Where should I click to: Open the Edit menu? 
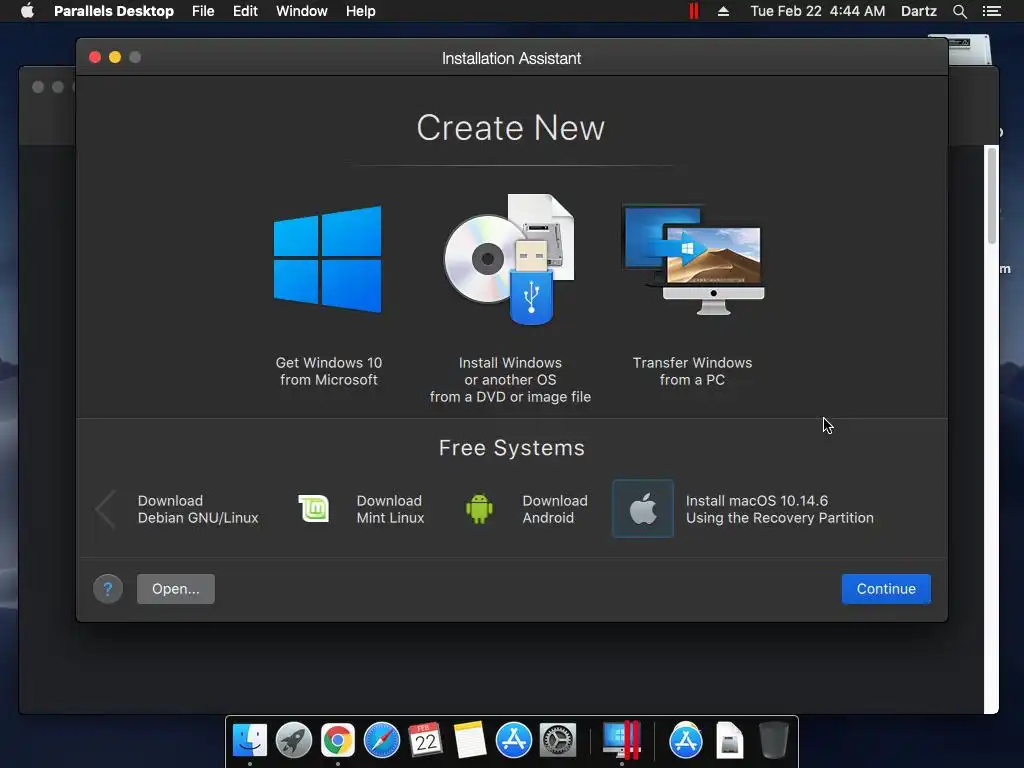(245, 11)
